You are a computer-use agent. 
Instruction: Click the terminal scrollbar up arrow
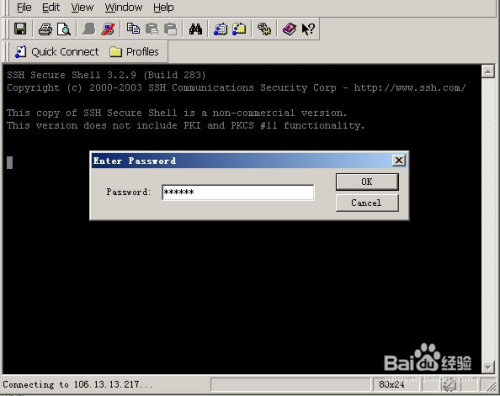(488, 71)
